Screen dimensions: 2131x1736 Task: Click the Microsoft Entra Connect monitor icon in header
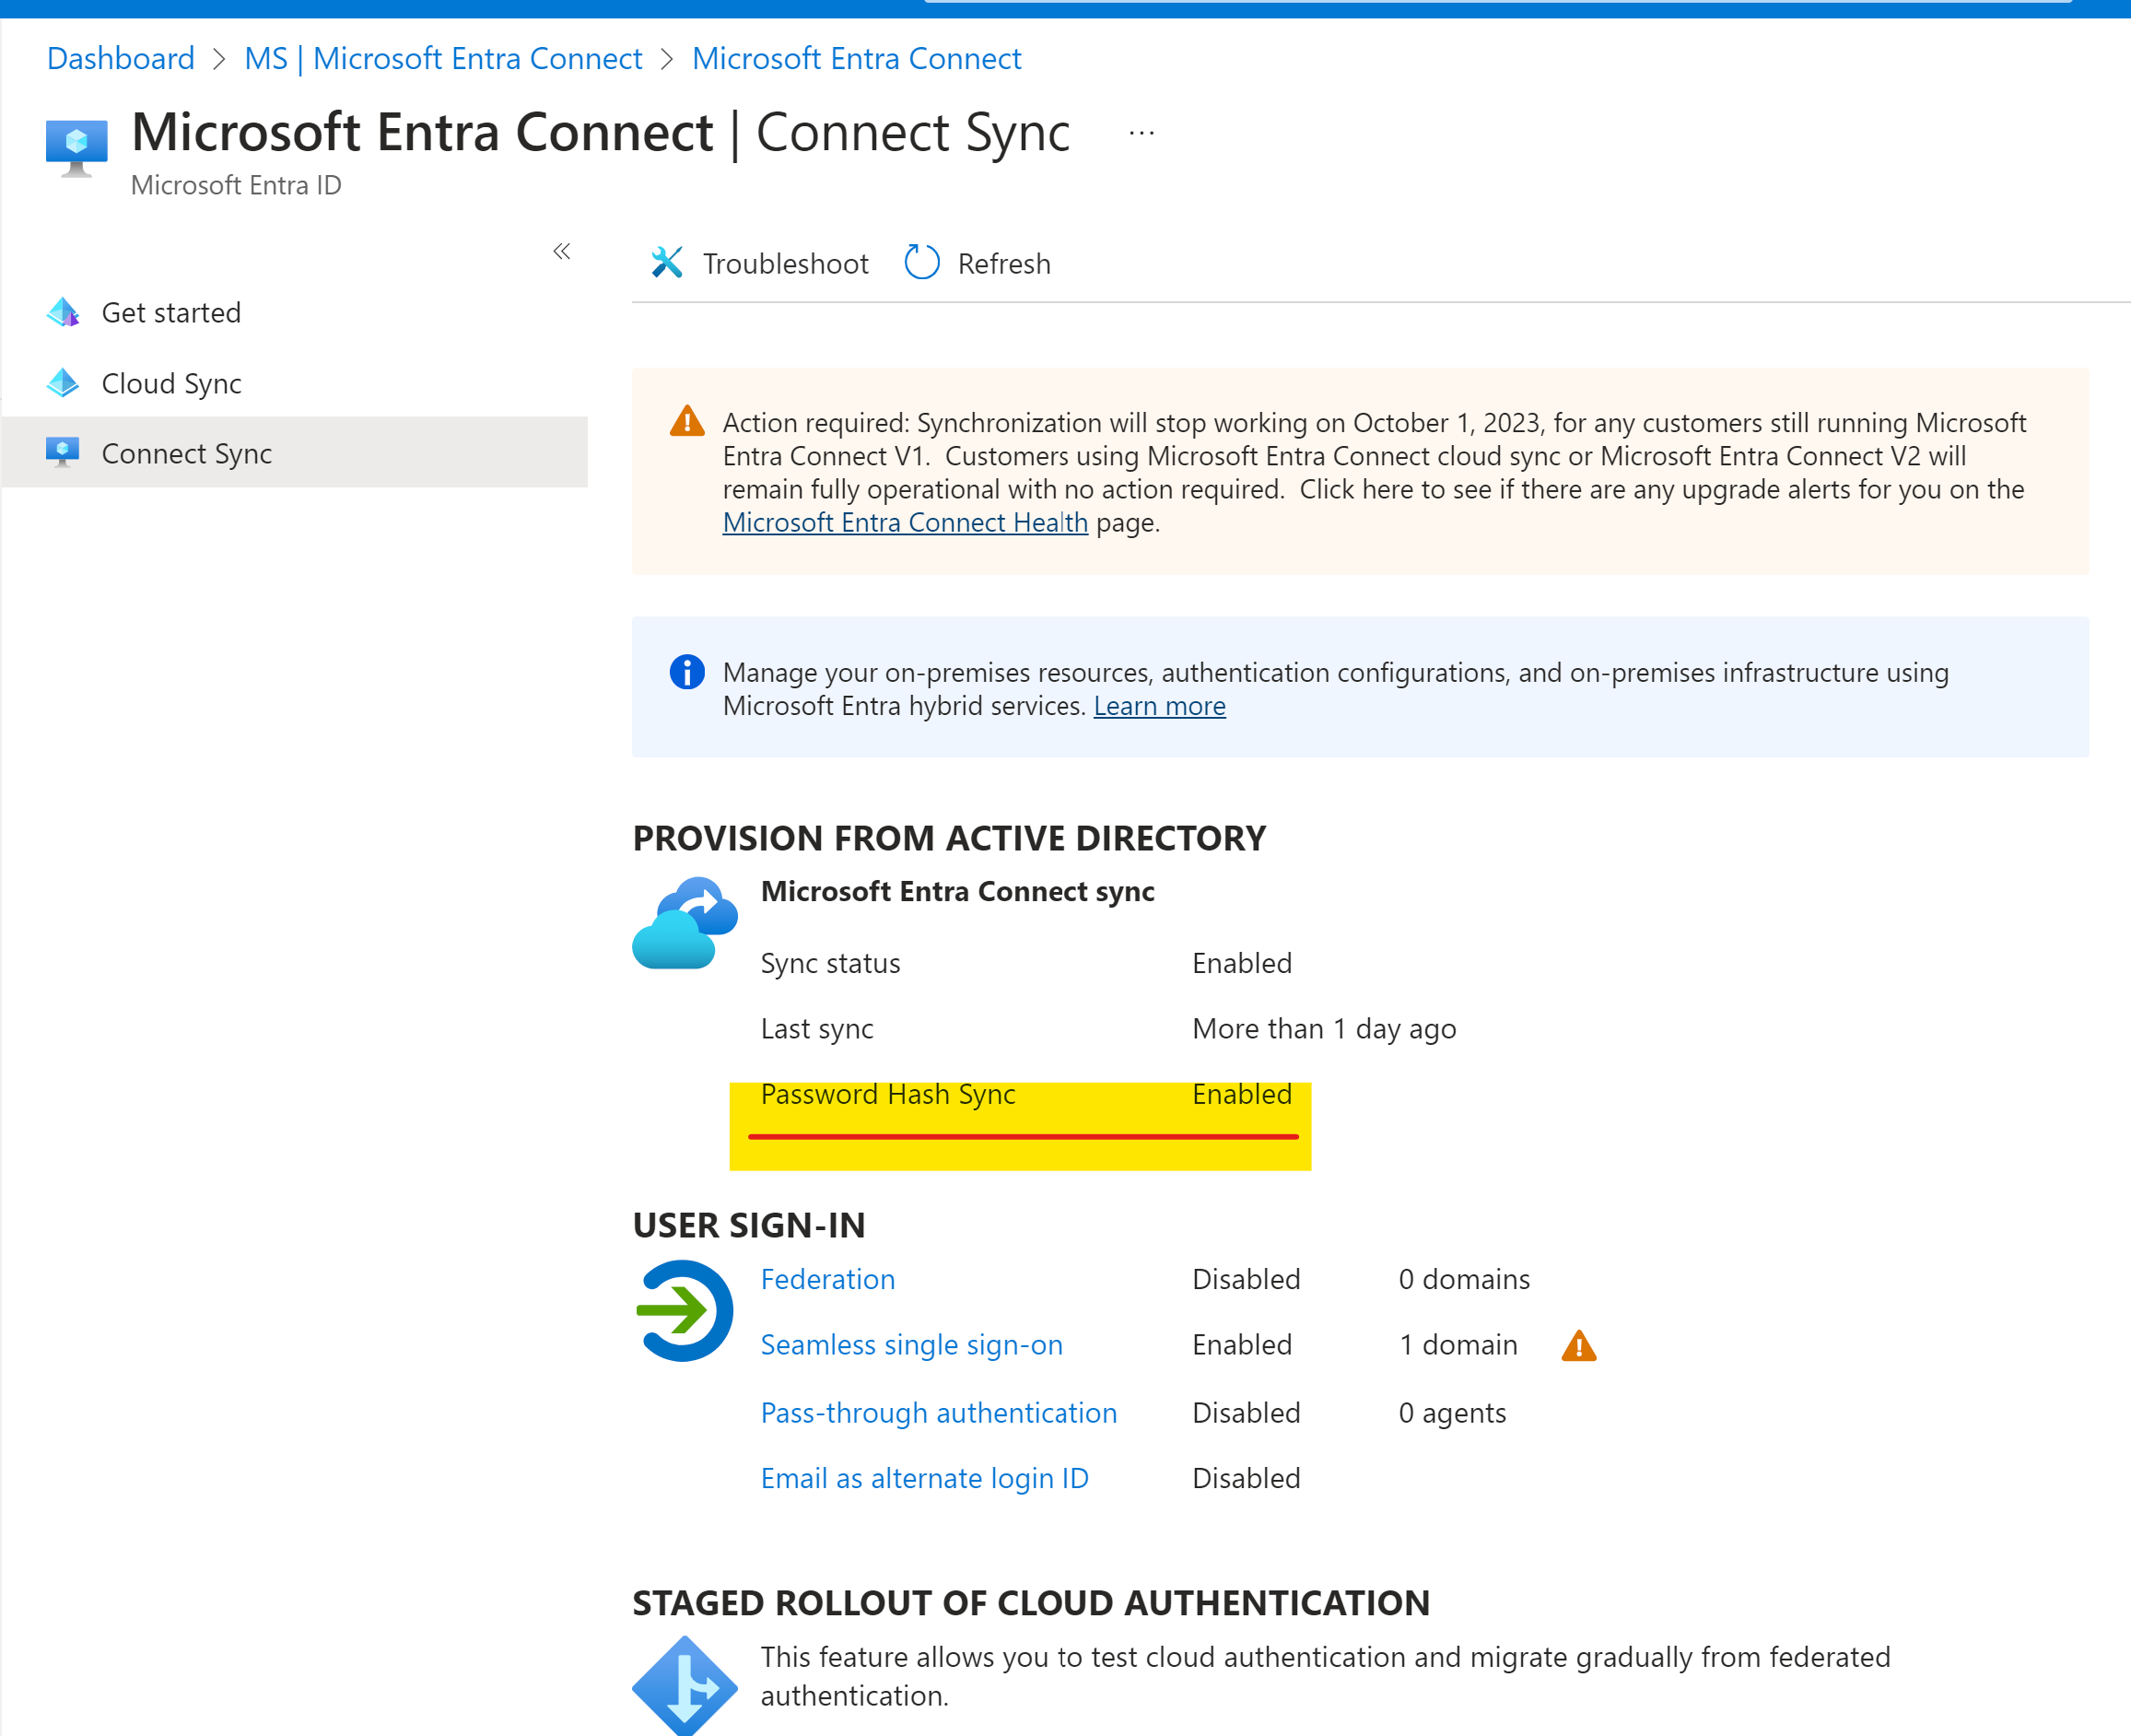tap(76, 147)
